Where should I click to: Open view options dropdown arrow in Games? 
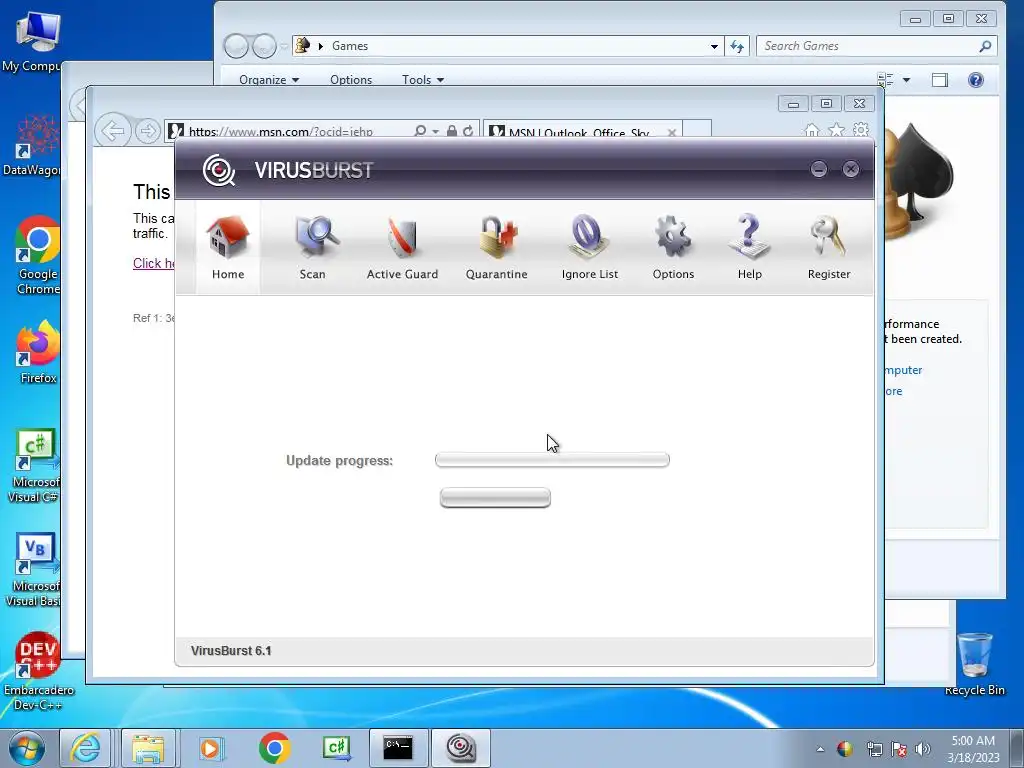coord(906,80)
